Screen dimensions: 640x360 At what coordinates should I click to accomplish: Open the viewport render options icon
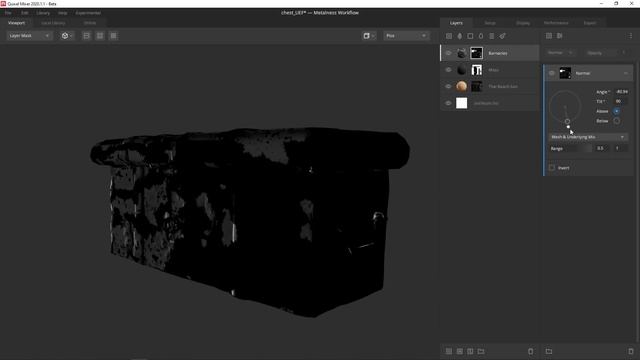tap(369, 36)
